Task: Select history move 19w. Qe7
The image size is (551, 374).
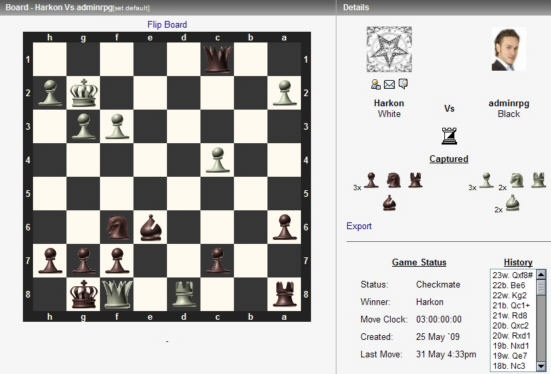Action: (x=509, y=356)
